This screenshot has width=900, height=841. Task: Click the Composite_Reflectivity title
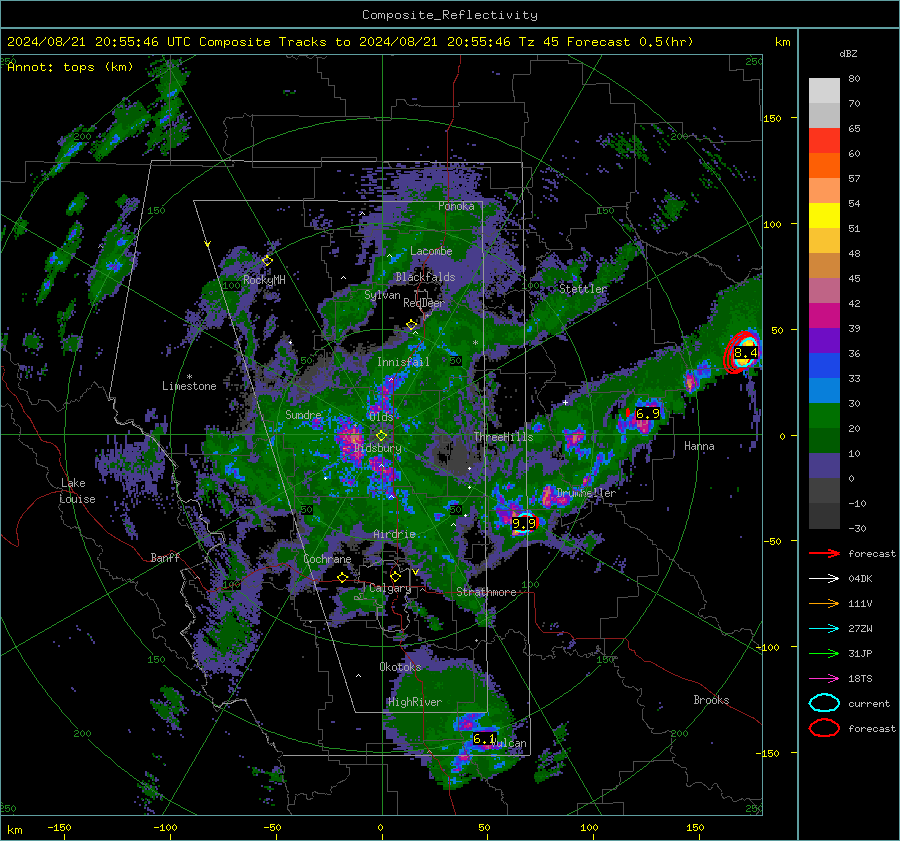(x=449, y=15)
